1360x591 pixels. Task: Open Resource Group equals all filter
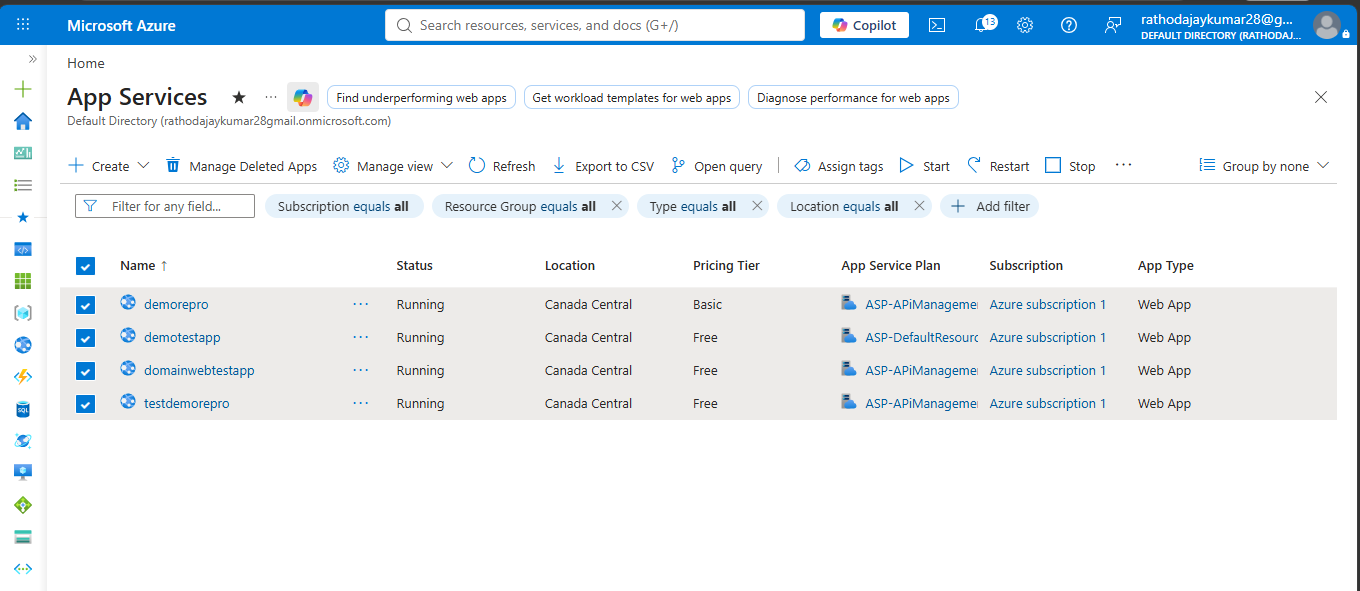click(520, 206)
